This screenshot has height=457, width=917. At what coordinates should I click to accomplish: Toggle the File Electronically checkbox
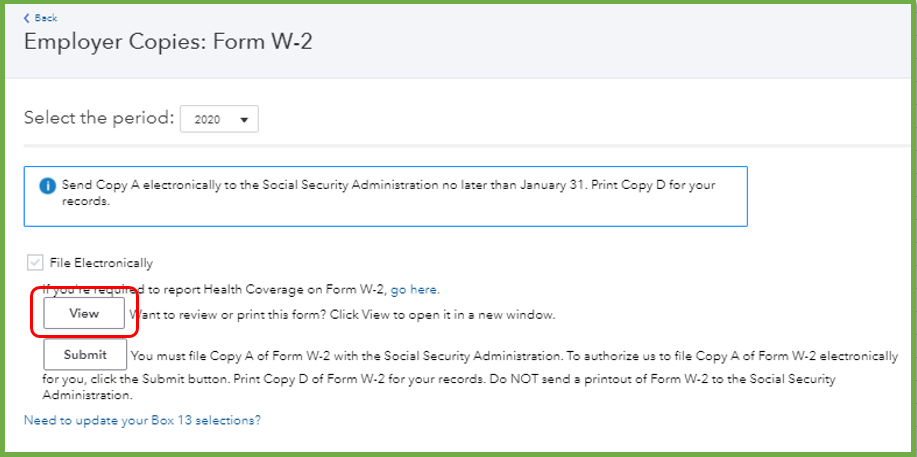[35, 263]
